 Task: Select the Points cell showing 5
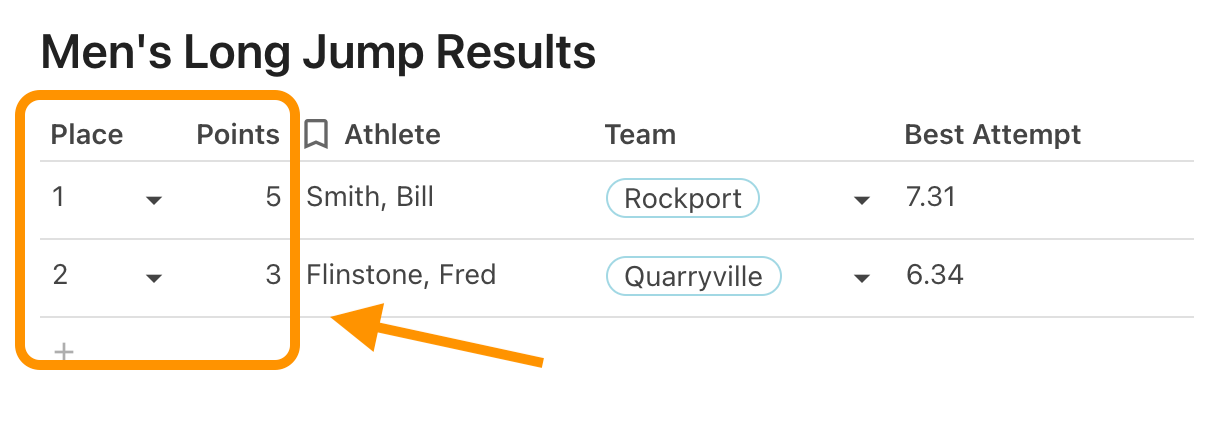[273, 197]
